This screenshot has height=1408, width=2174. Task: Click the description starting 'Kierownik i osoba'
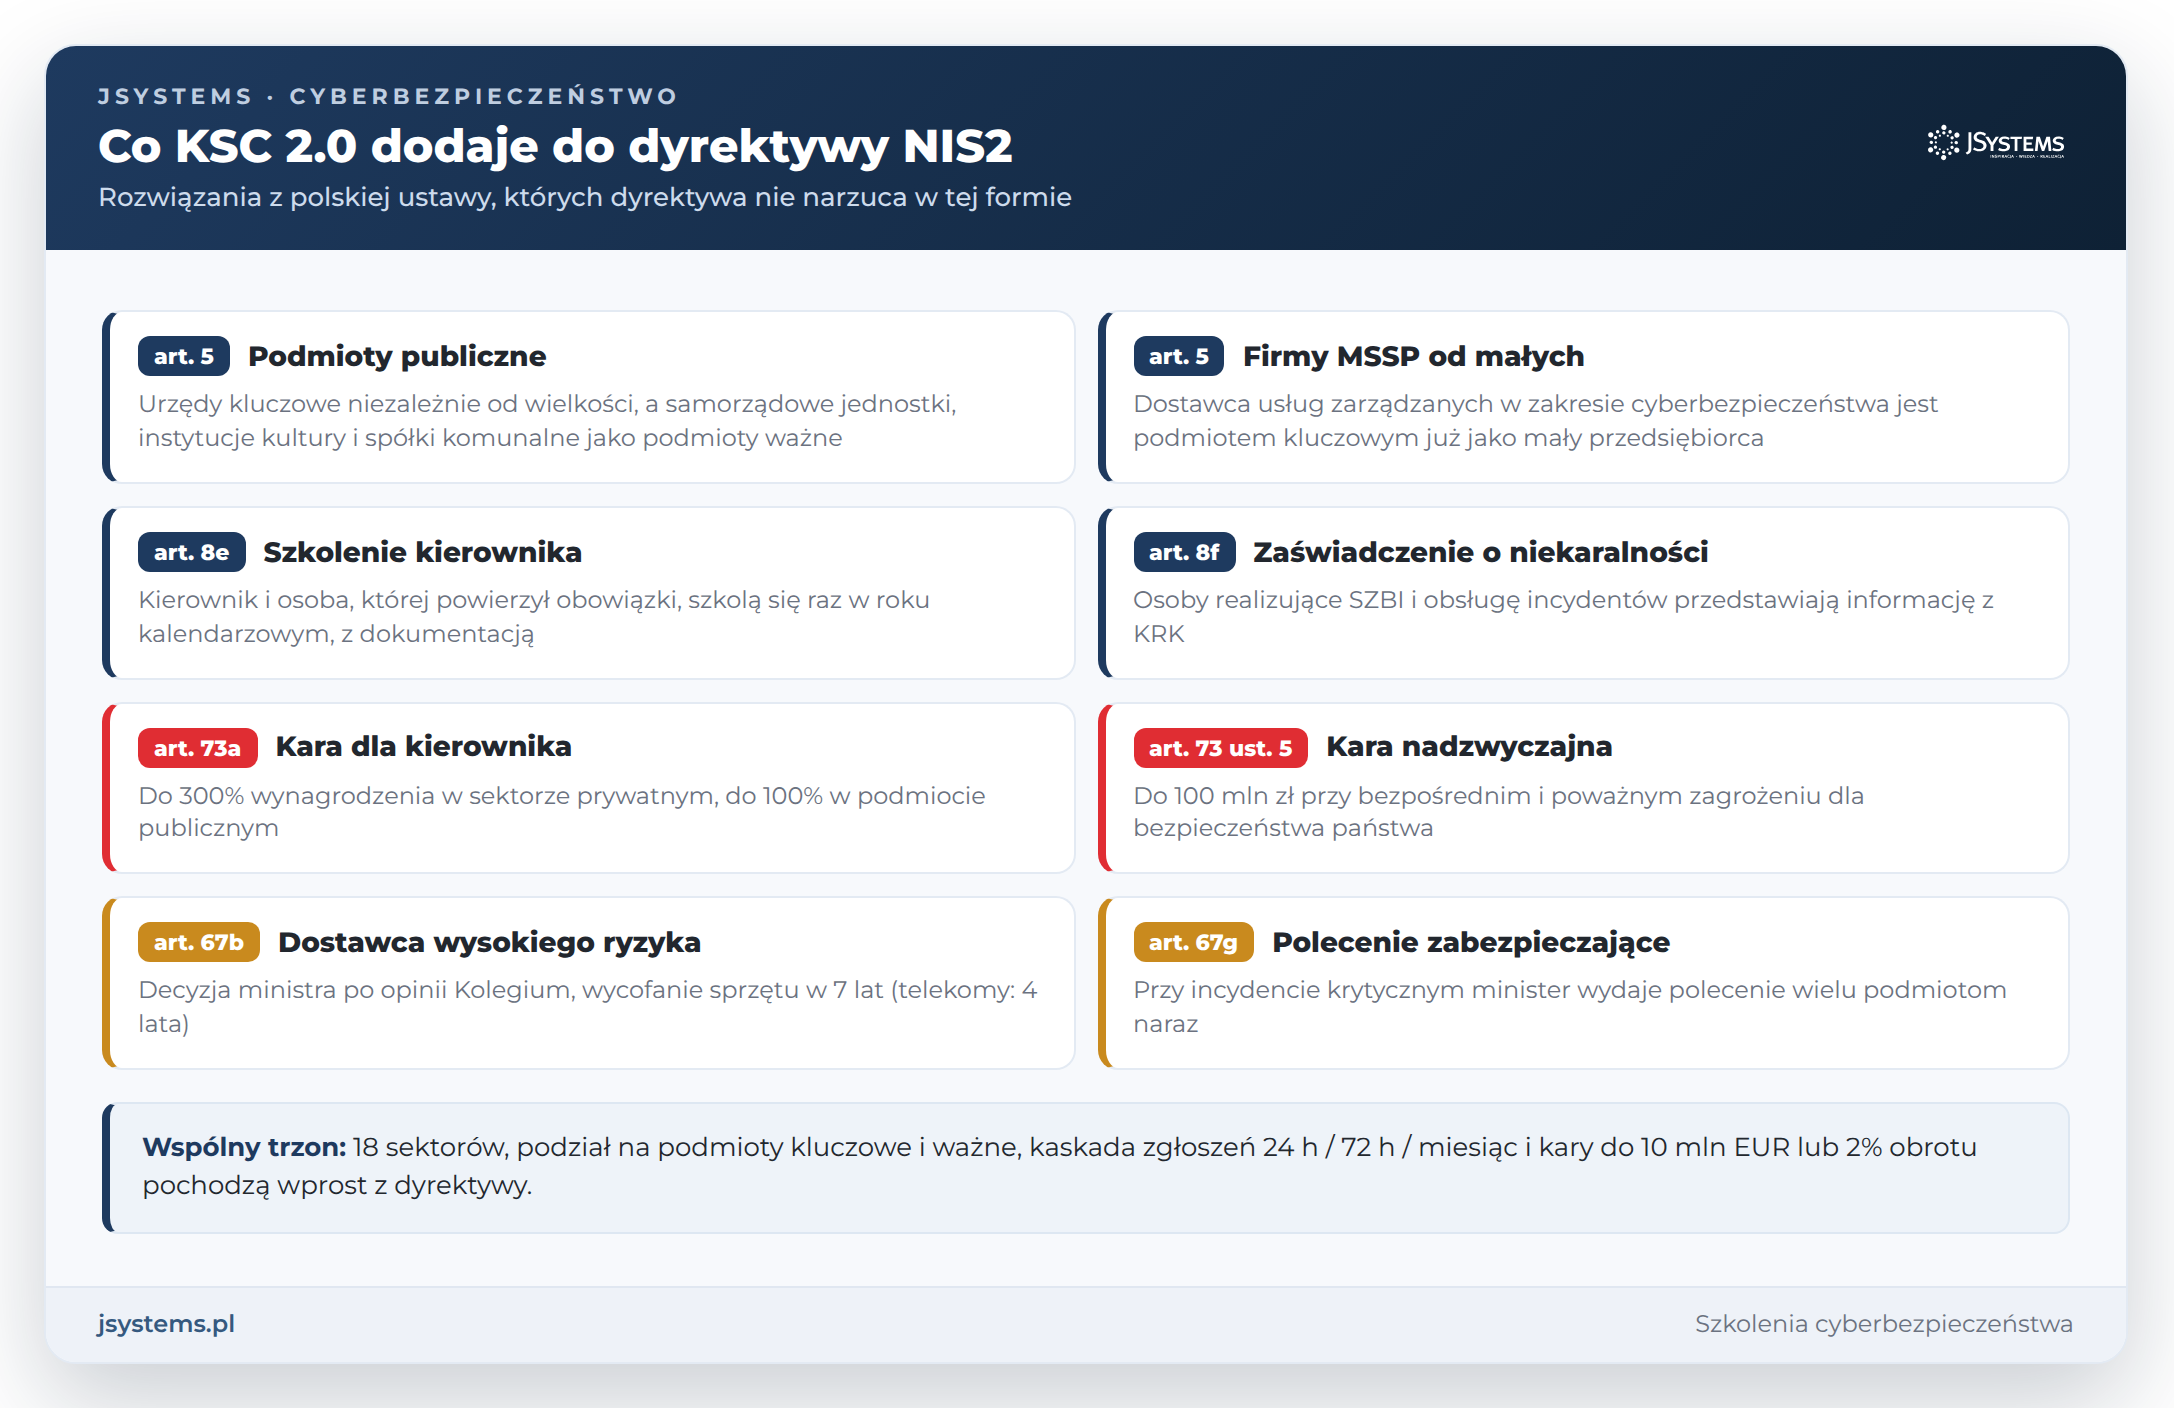(534, 617)
